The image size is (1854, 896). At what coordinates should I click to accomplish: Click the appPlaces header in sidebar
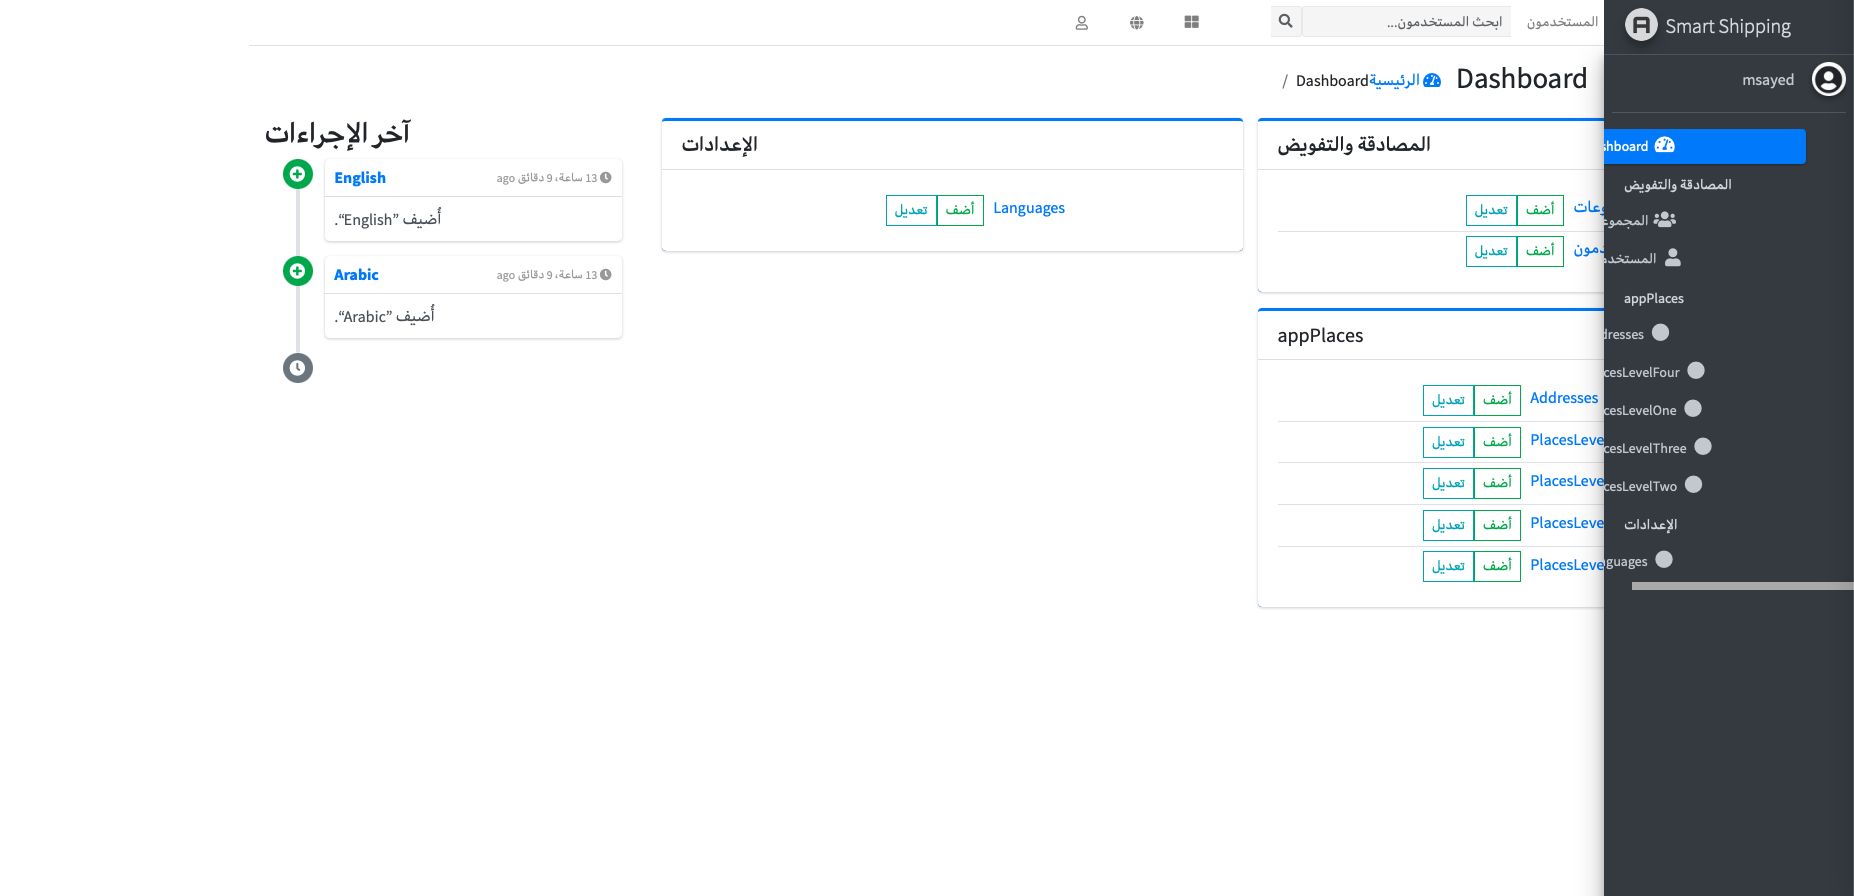(x=1654, y=298)
